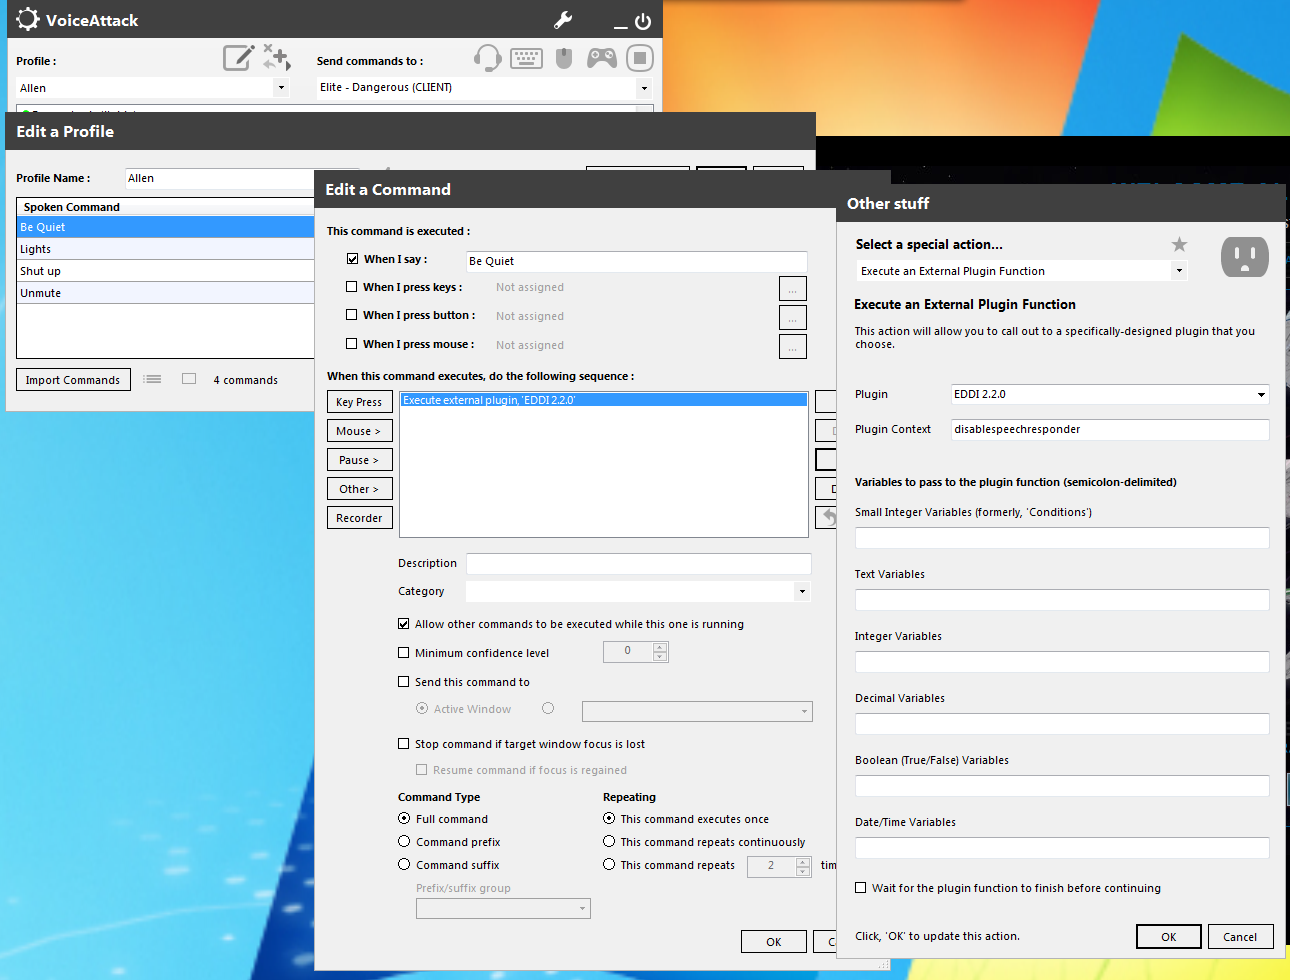Toggle listening with the headset icon
The width and height of the screenshot is (1290, 980).
(487, 58)
